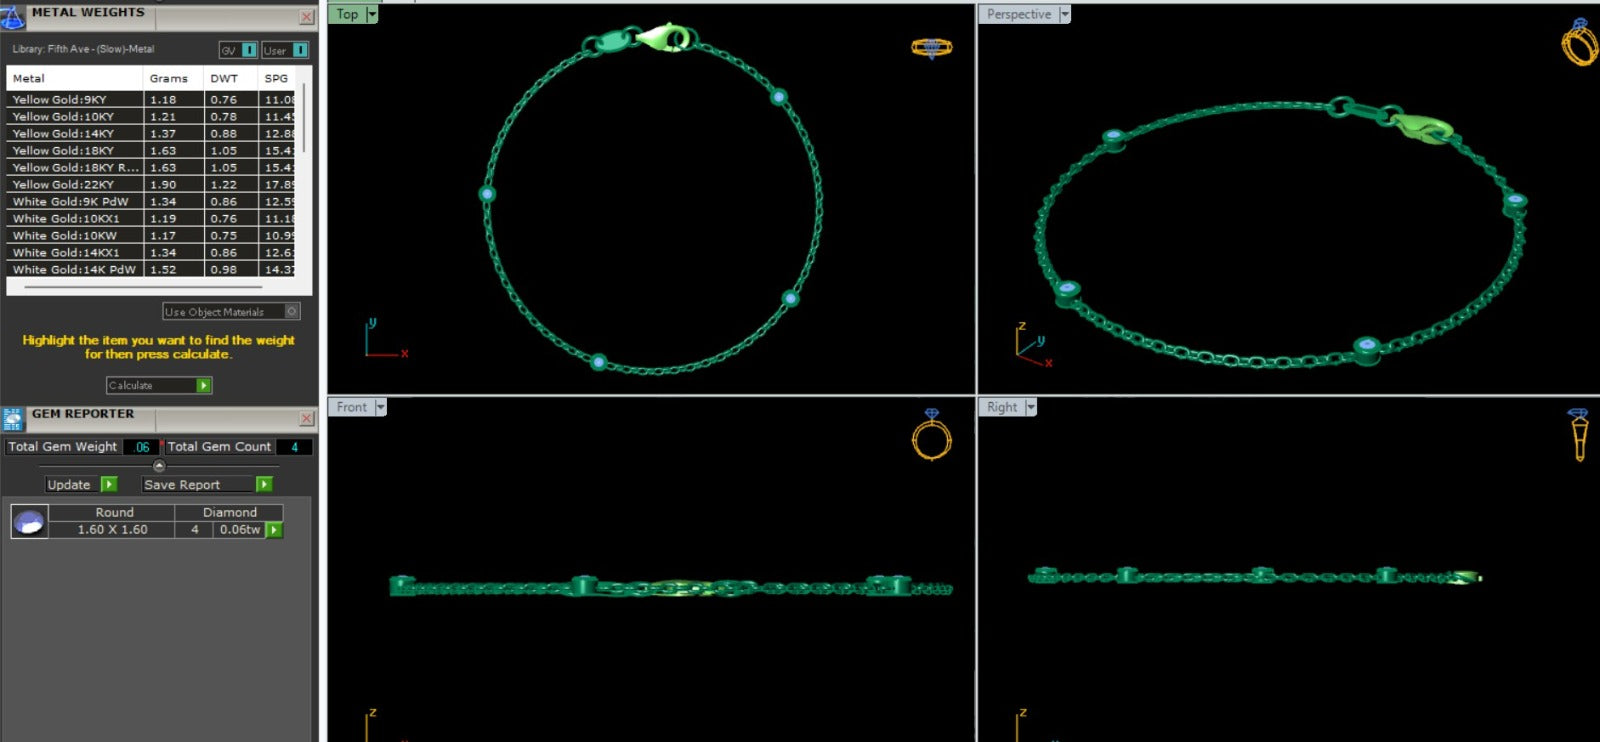Click the Update button
This screenshot has height=742, width=1600.
(82, 485)
